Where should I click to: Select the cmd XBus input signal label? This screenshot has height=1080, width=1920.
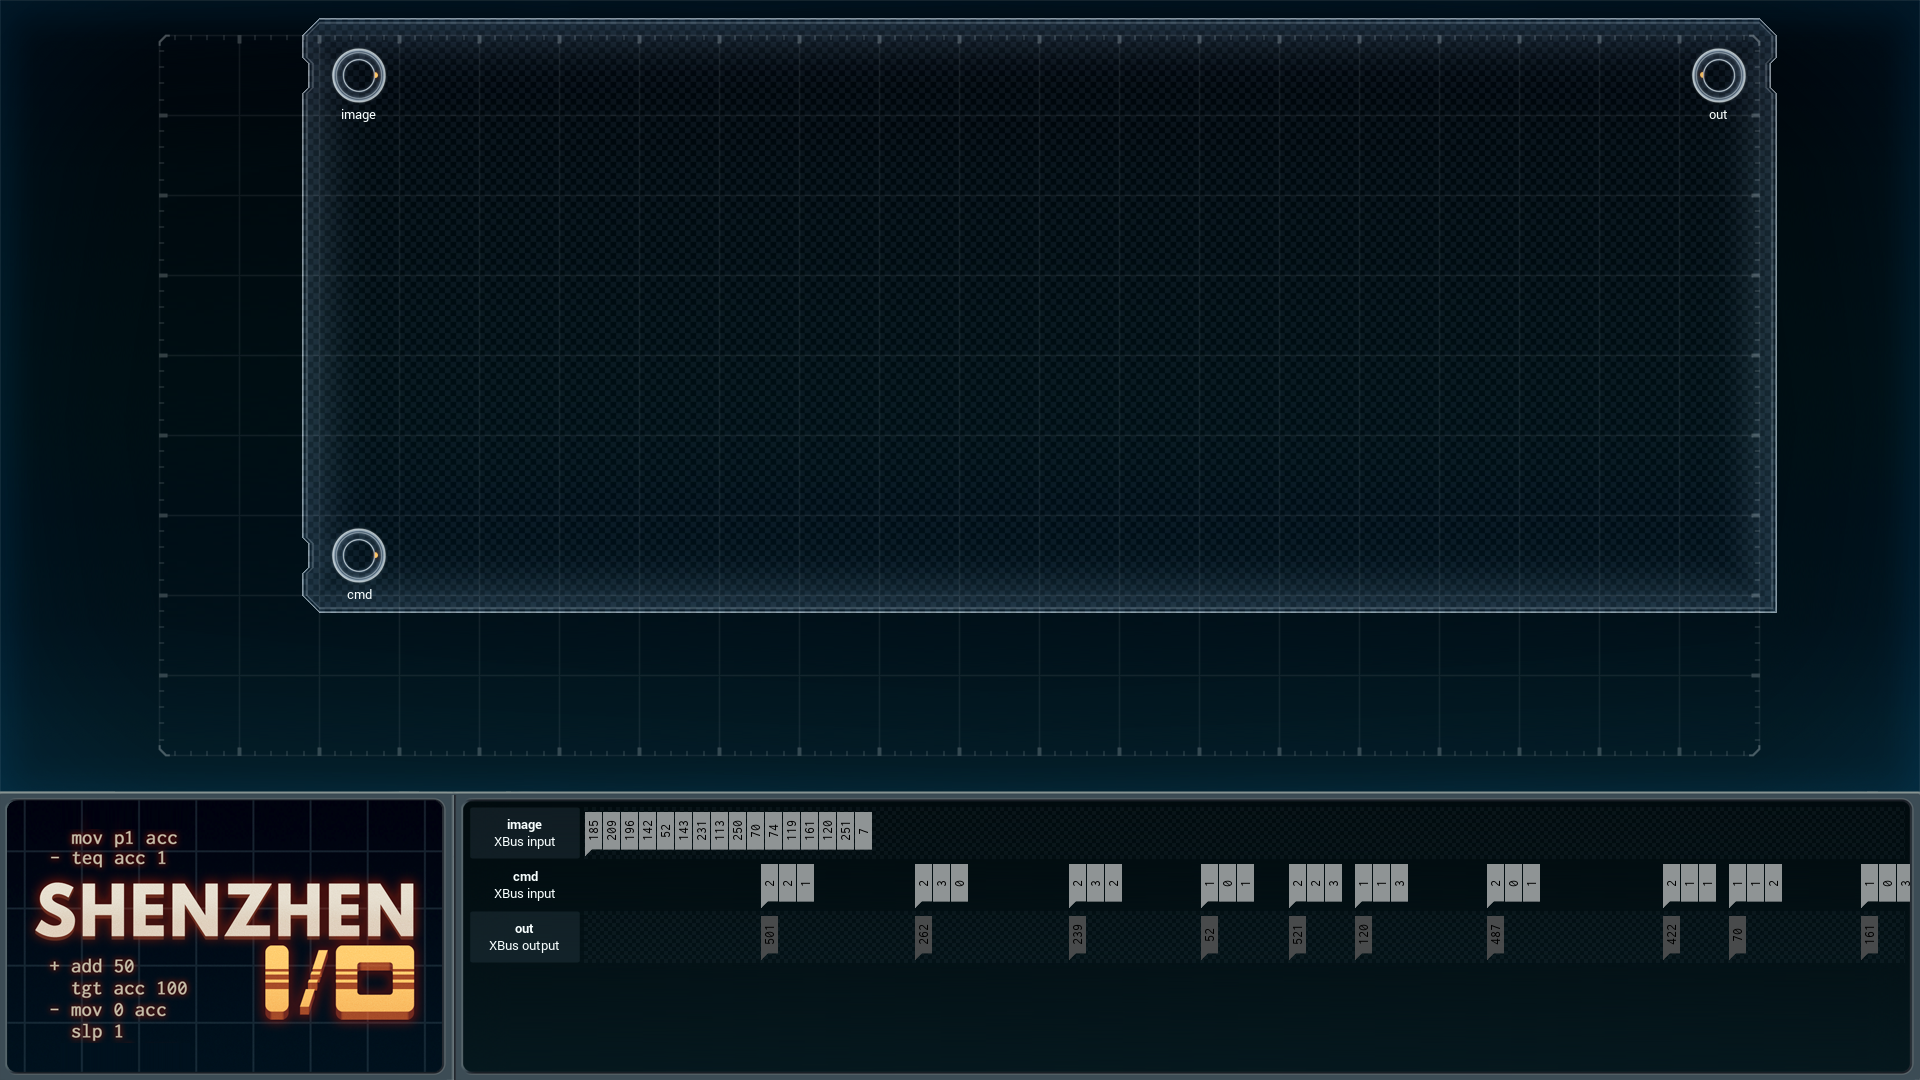click(524, 885)
